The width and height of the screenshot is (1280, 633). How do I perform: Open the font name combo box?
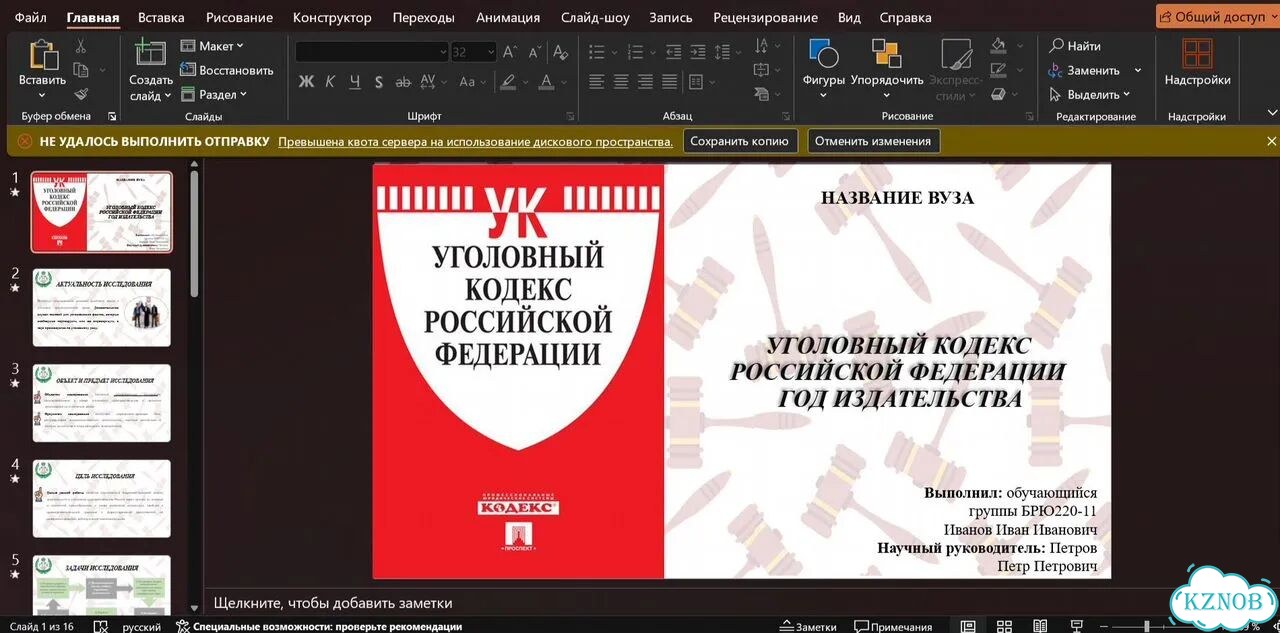click(371, 52)
